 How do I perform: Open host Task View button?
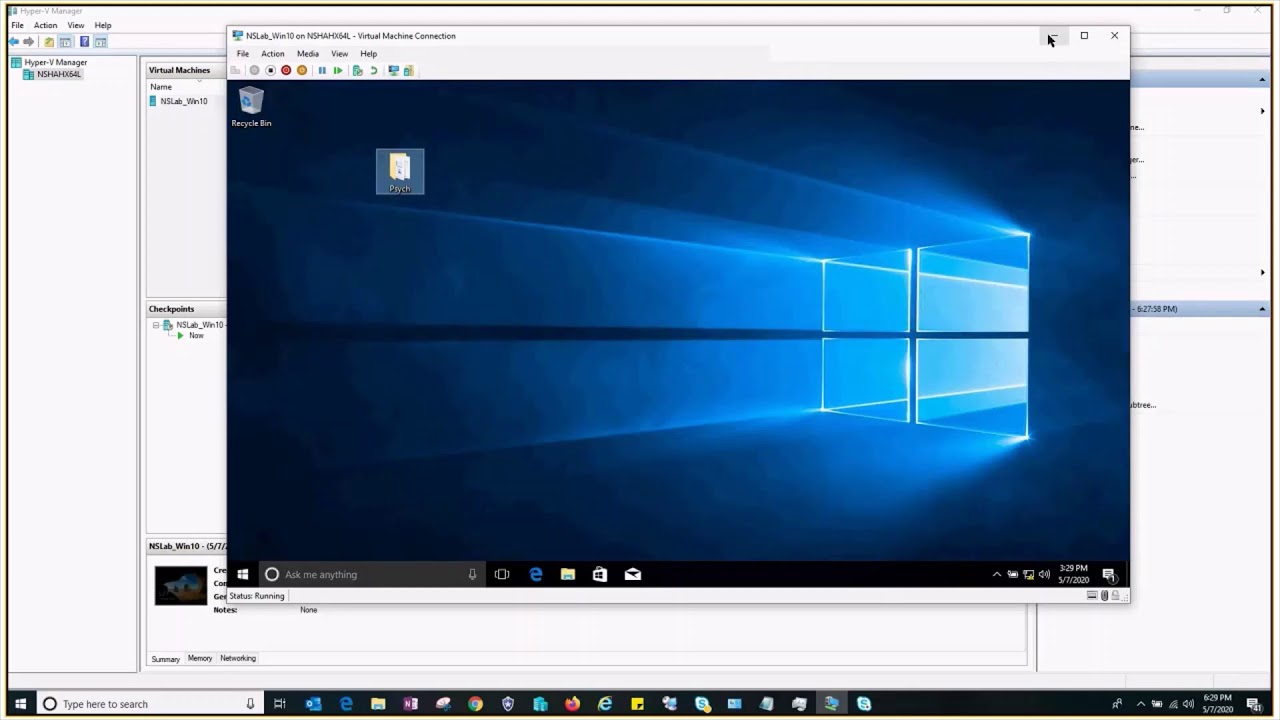click(280, 704)
